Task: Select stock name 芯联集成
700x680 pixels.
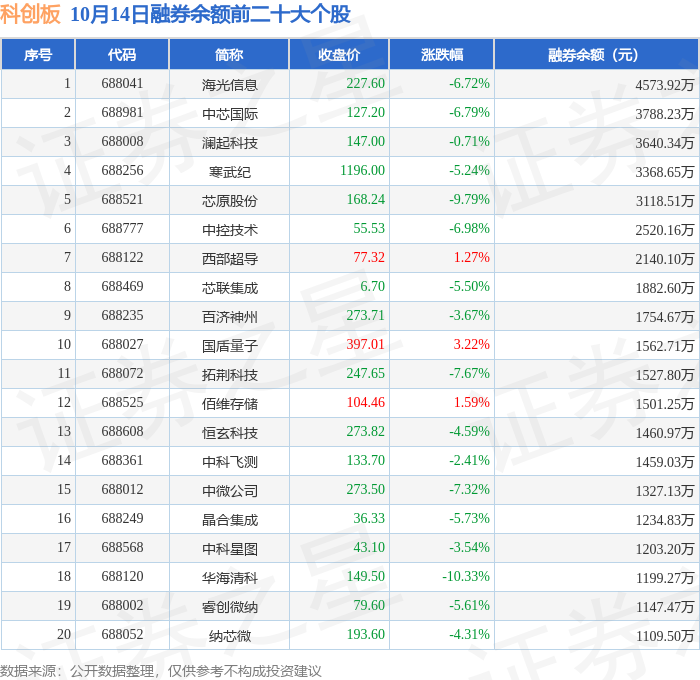Action: 229,288
